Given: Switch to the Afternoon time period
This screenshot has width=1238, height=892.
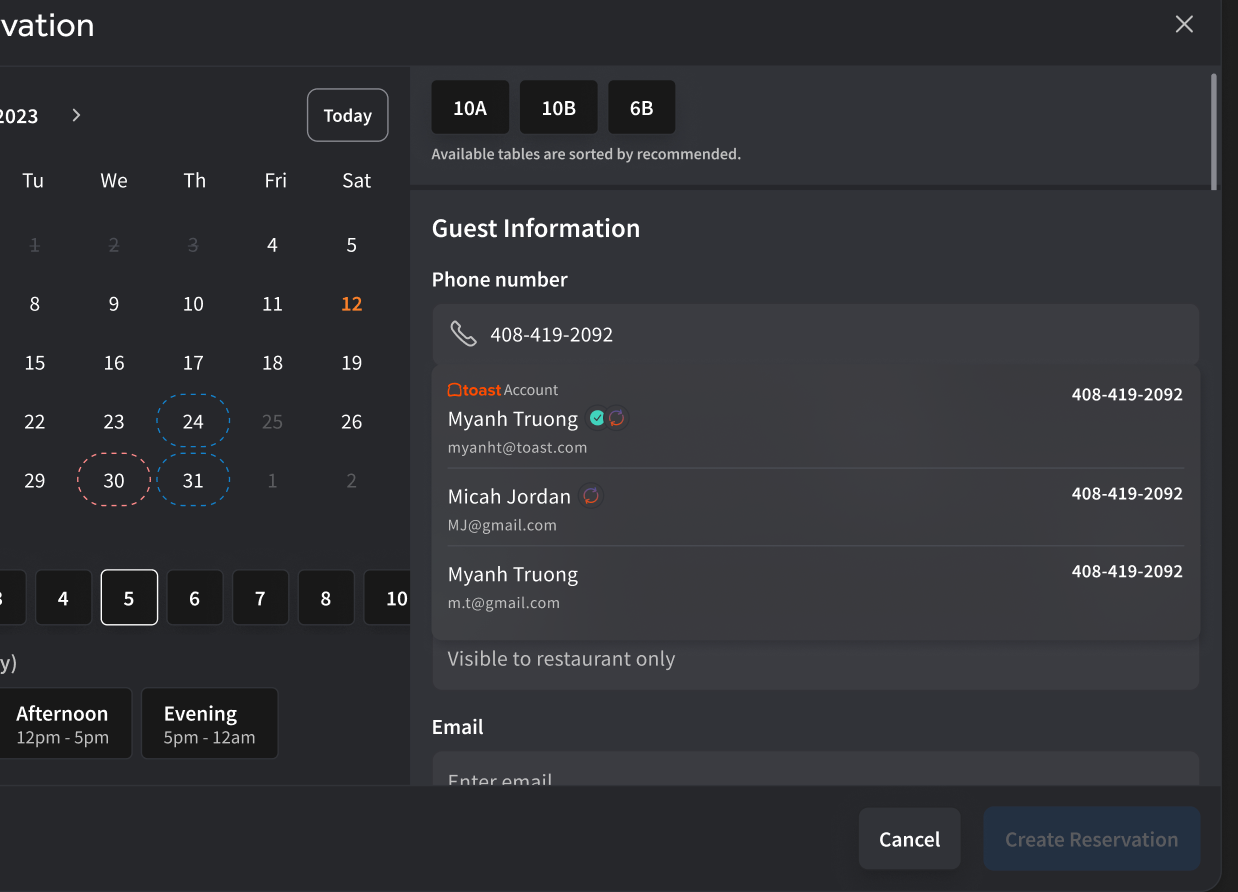Looking at the screenshot, I should point(63,724).
